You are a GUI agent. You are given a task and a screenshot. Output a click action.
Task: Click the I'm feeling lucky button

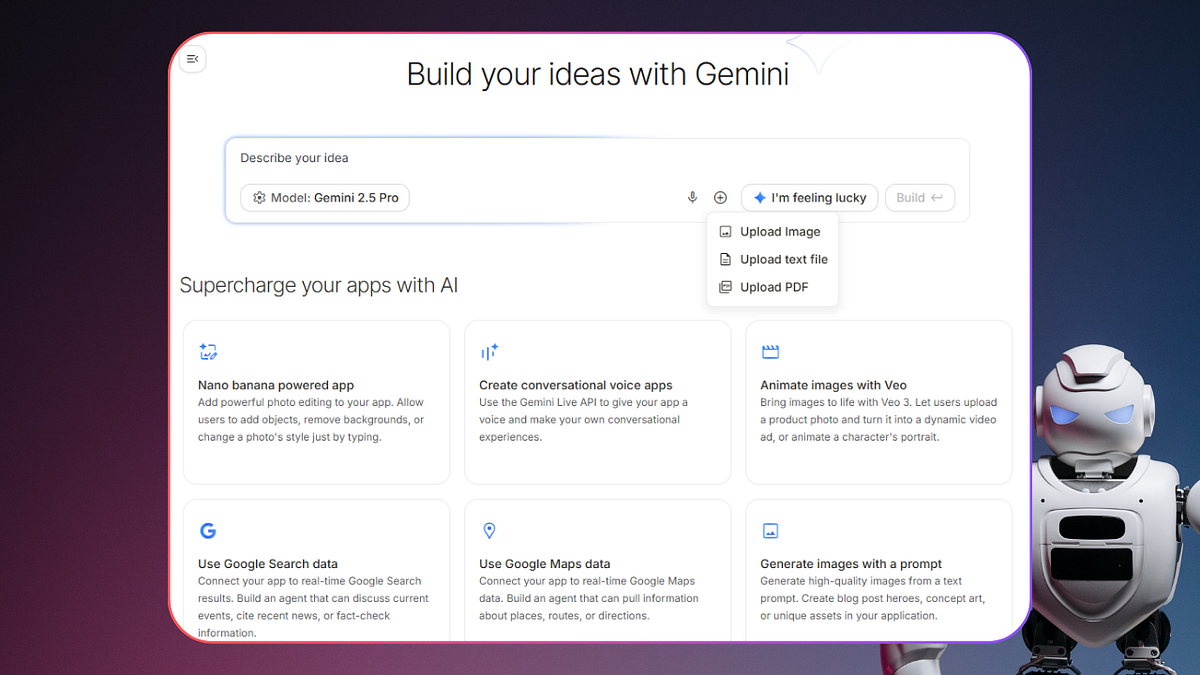pos(810,198)
